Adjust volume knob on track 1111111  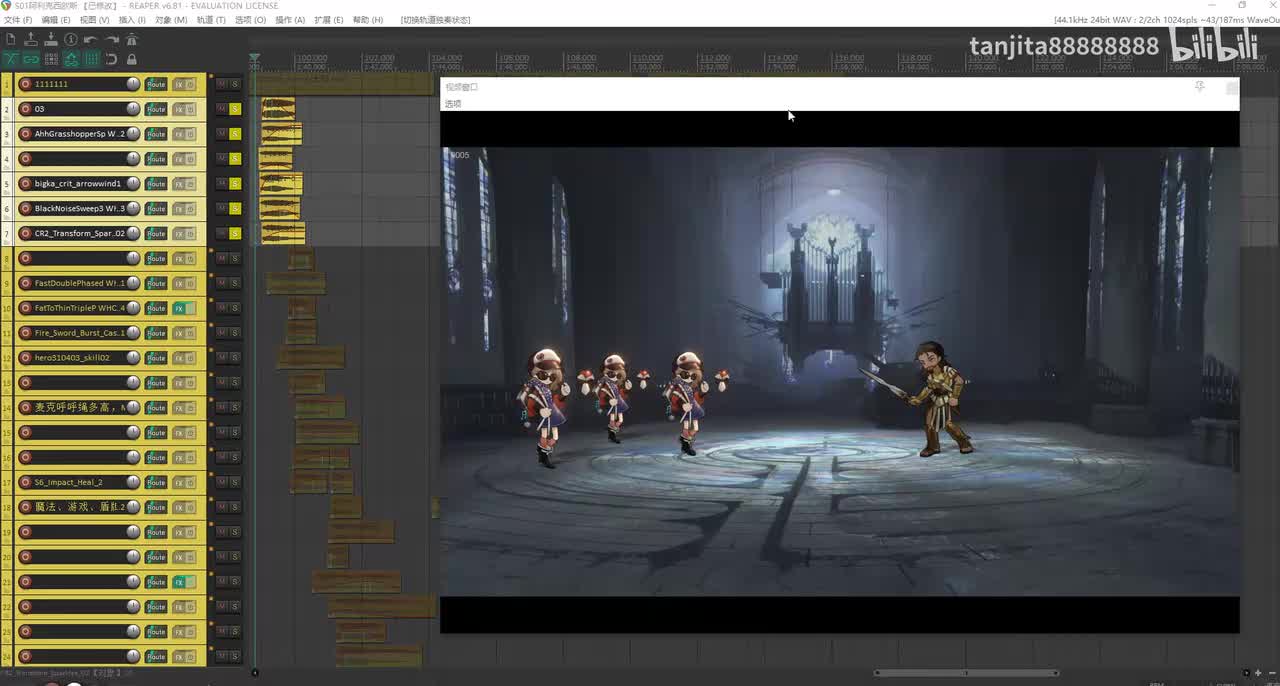point(132,84)
